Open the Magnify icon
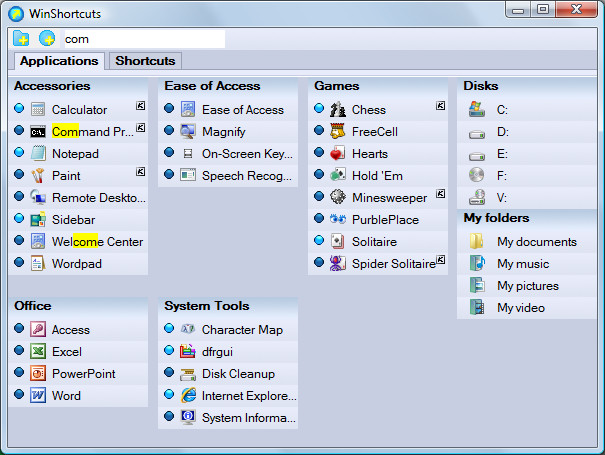This screenshot has height=455, width=605. [x=188, y=131]
